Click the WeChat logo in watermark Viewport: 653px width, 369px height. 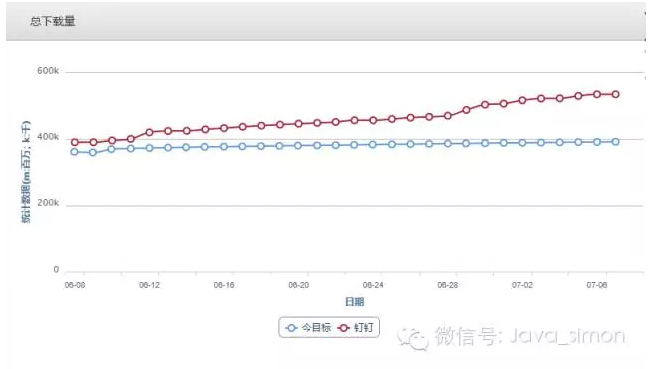coord(413,338)
